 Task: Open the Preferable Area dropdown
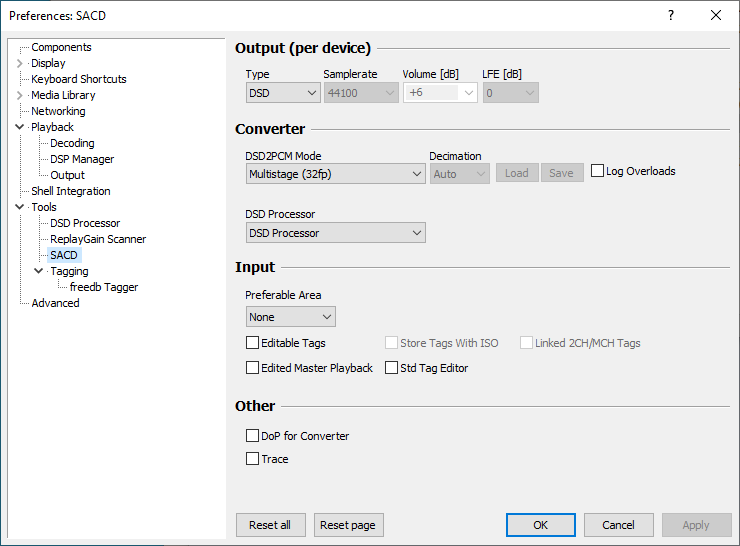[290, 317]
